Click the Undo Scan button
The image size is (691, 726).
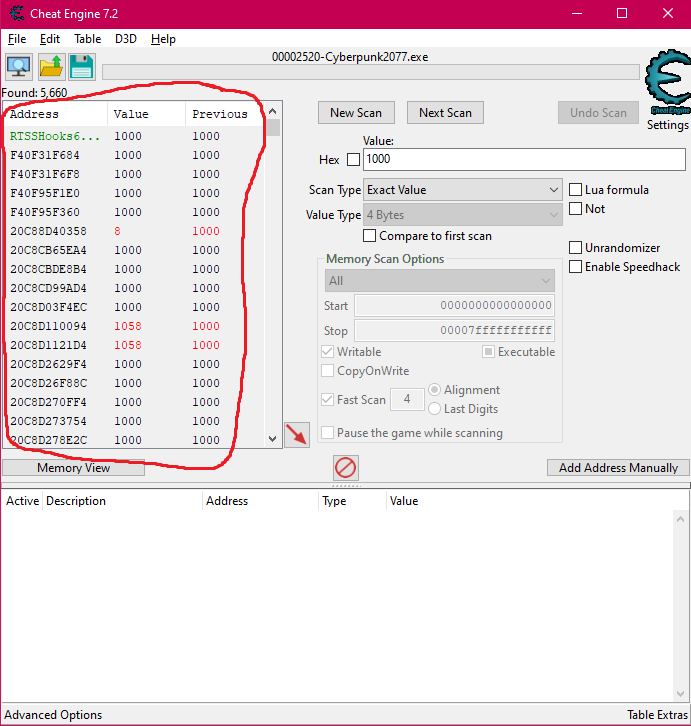[x=598, y=113]
